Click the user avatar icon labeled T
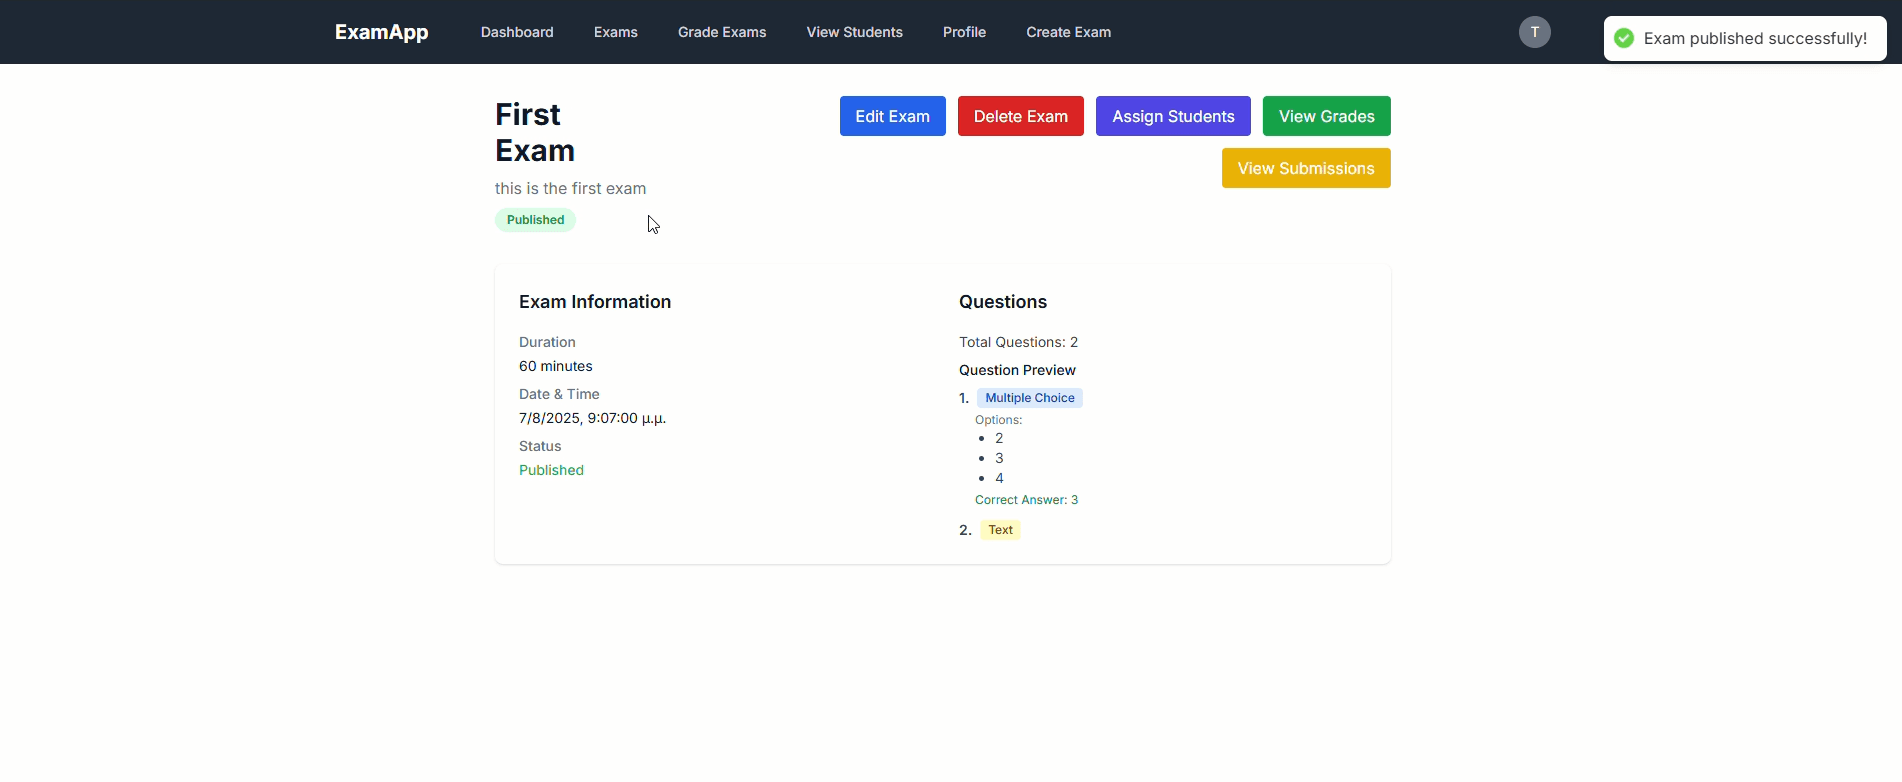The width and height of the screenshot is (1902, 782). pyautogui.click(x=1534, y=32)
